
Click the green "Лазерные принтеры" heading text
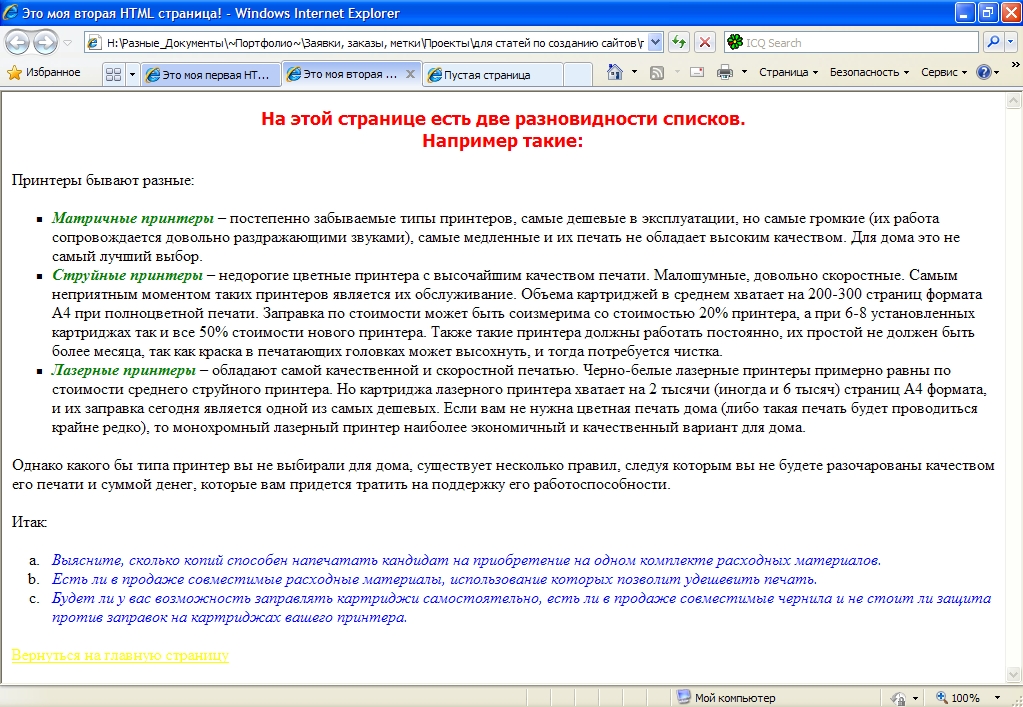[124, 370]
